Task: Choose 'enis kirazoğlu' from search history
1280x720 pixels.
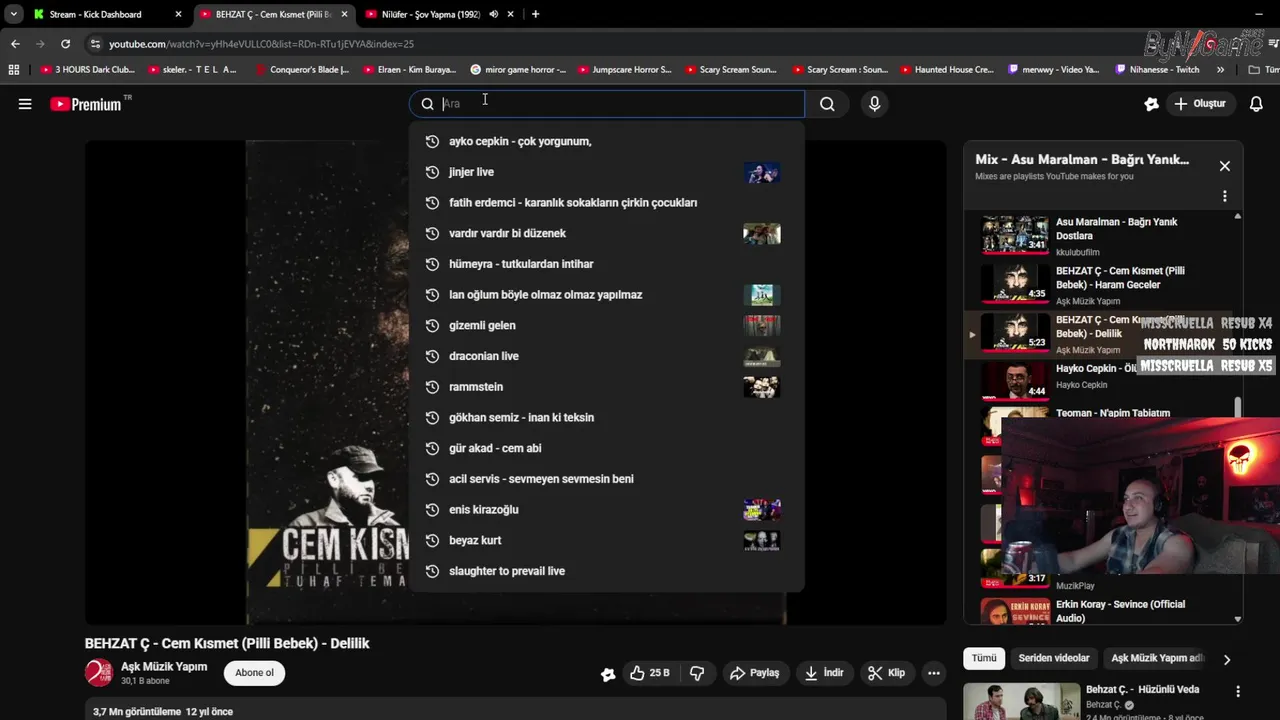Action: [x=606, y=510]
